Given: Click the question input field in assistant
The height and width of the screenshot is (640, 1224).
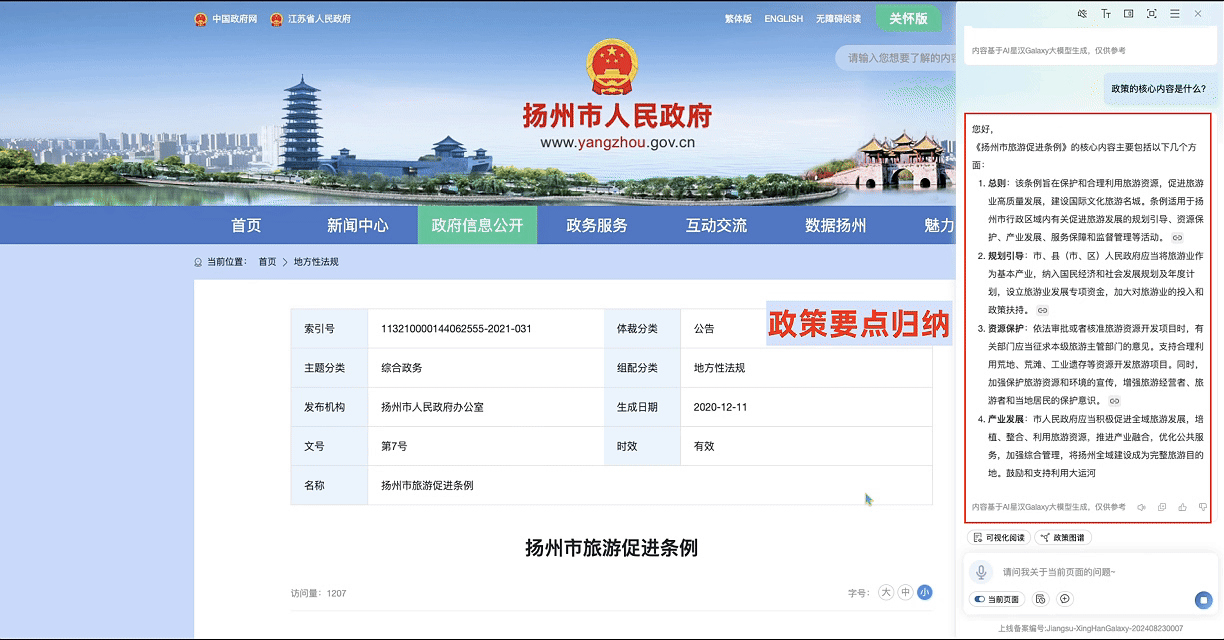Looking at the screenshot, I should point(1090,572).
